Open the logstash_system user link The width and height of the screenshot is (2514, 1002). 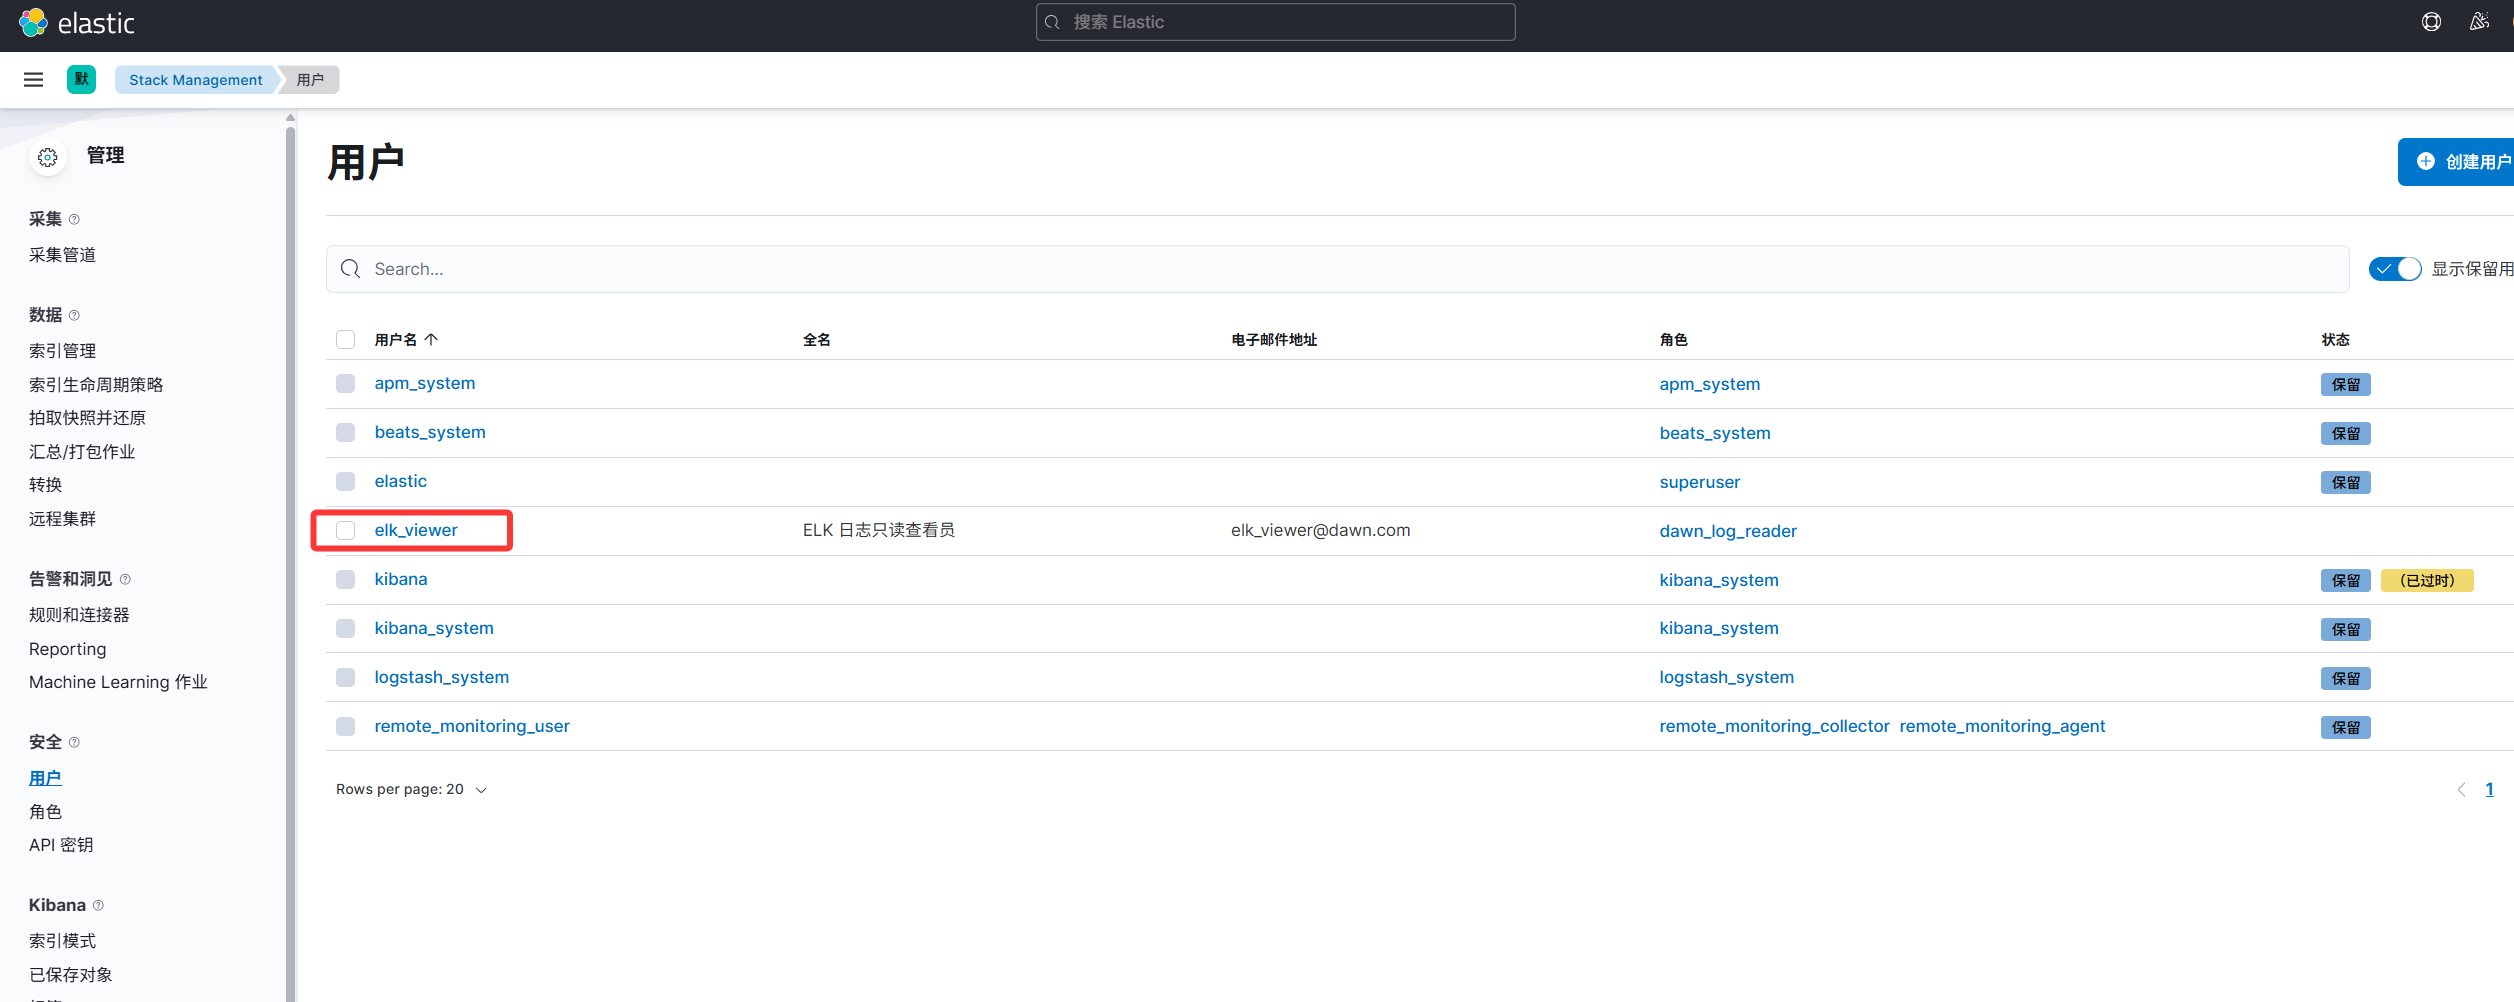pyautogui.click(x=442, y=677)
